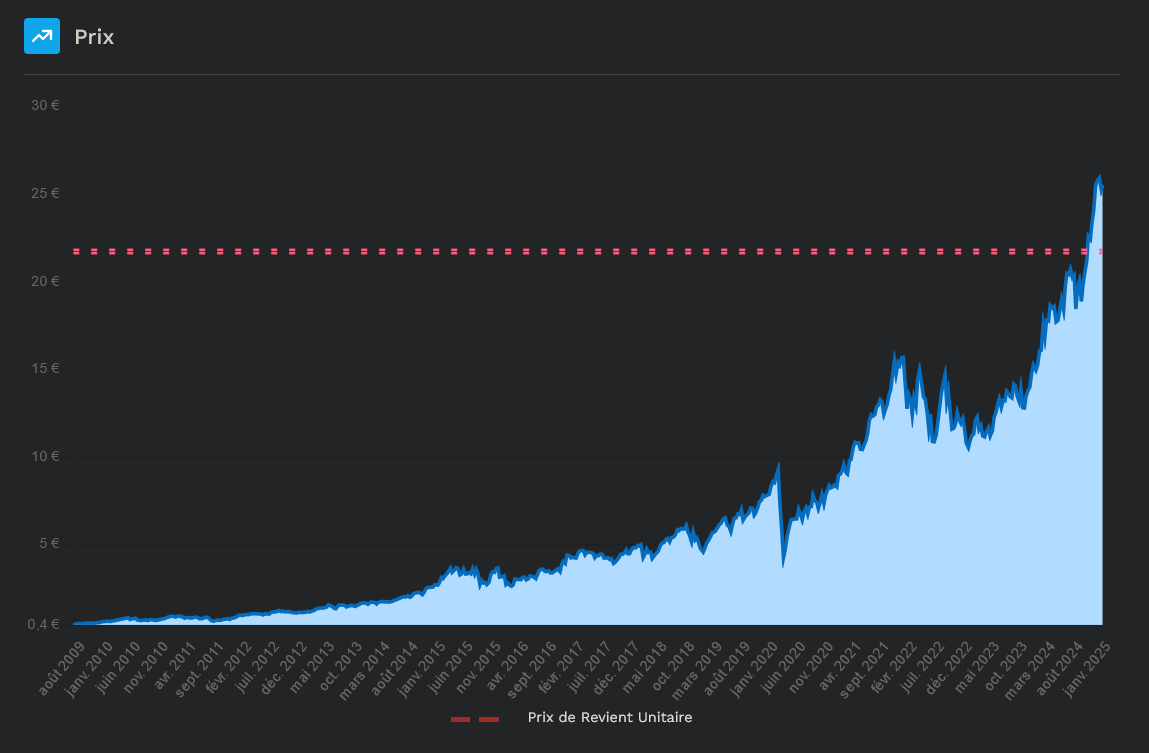The height and width of the screenshot is (753, 1149).
Task: Click the 0,4 € y-axis label
Action: (x=40, y=625)
